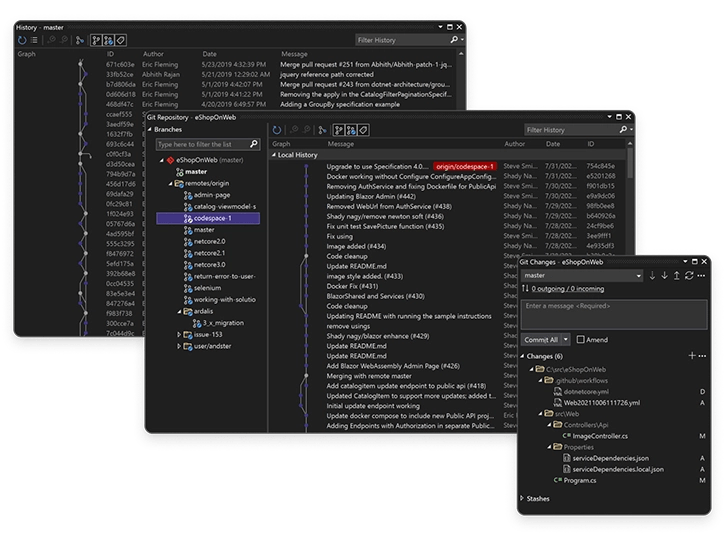Toggle remote branches display in Git Repository toolbar
725x536 pixels.
(351, 130)
